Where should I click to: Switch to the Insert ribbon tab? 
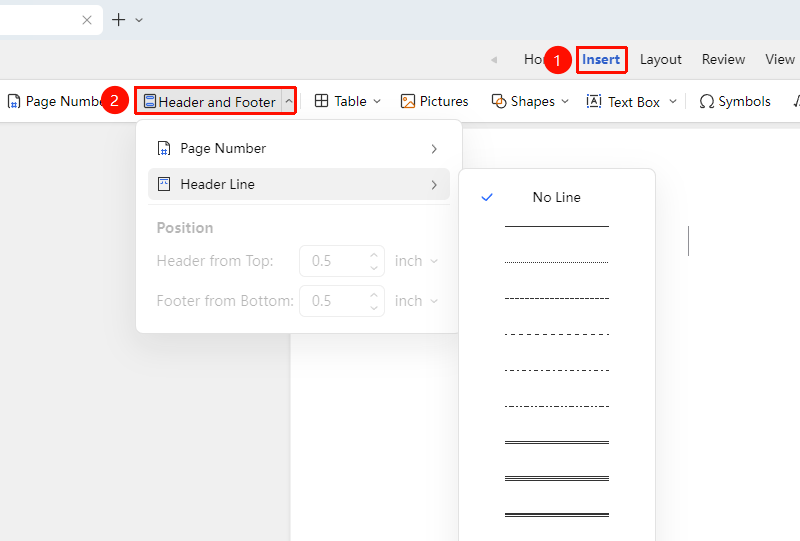click(x=601, y=60)
